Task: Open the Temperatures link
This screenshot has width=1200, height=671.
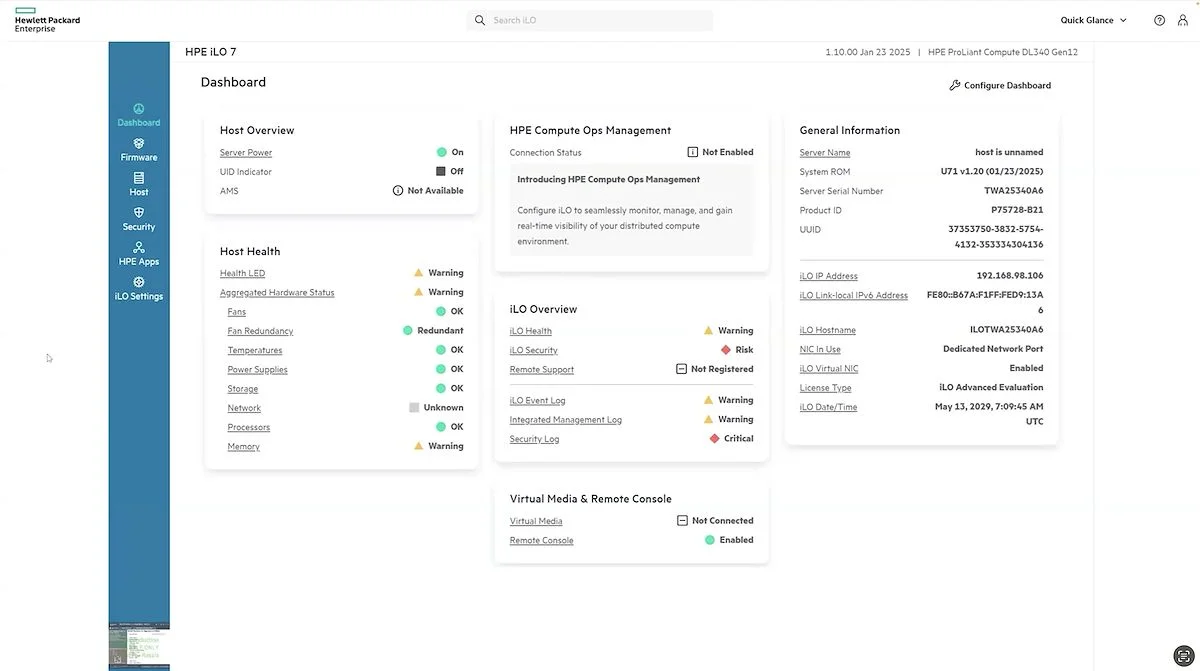Action: coord(255,351)
